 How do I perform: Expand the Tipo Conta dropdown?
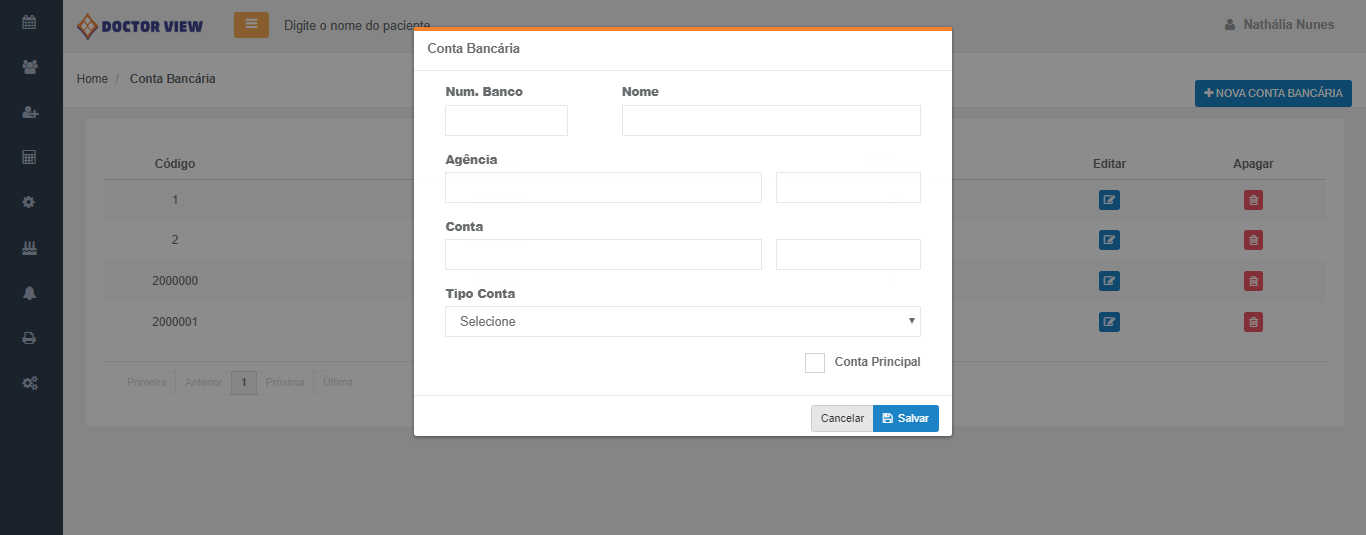[682, 322]
